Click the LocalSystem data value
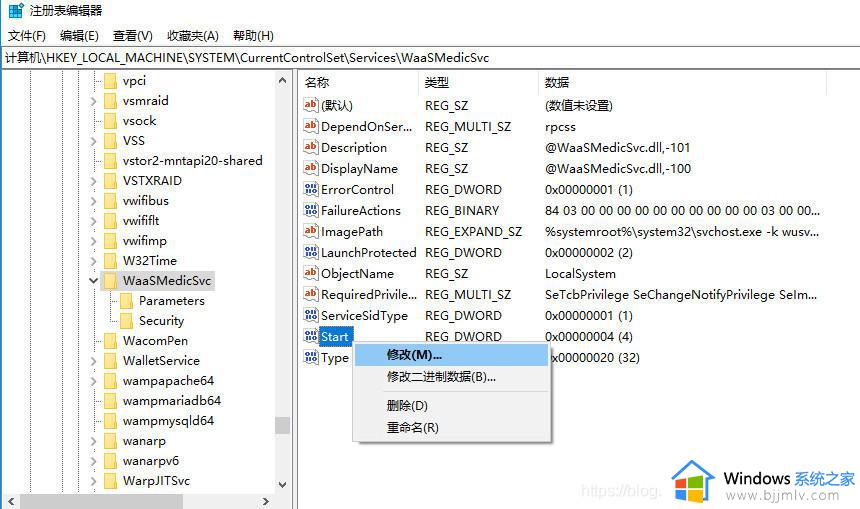Screen dimensions: 860x509 click(580, 274)
